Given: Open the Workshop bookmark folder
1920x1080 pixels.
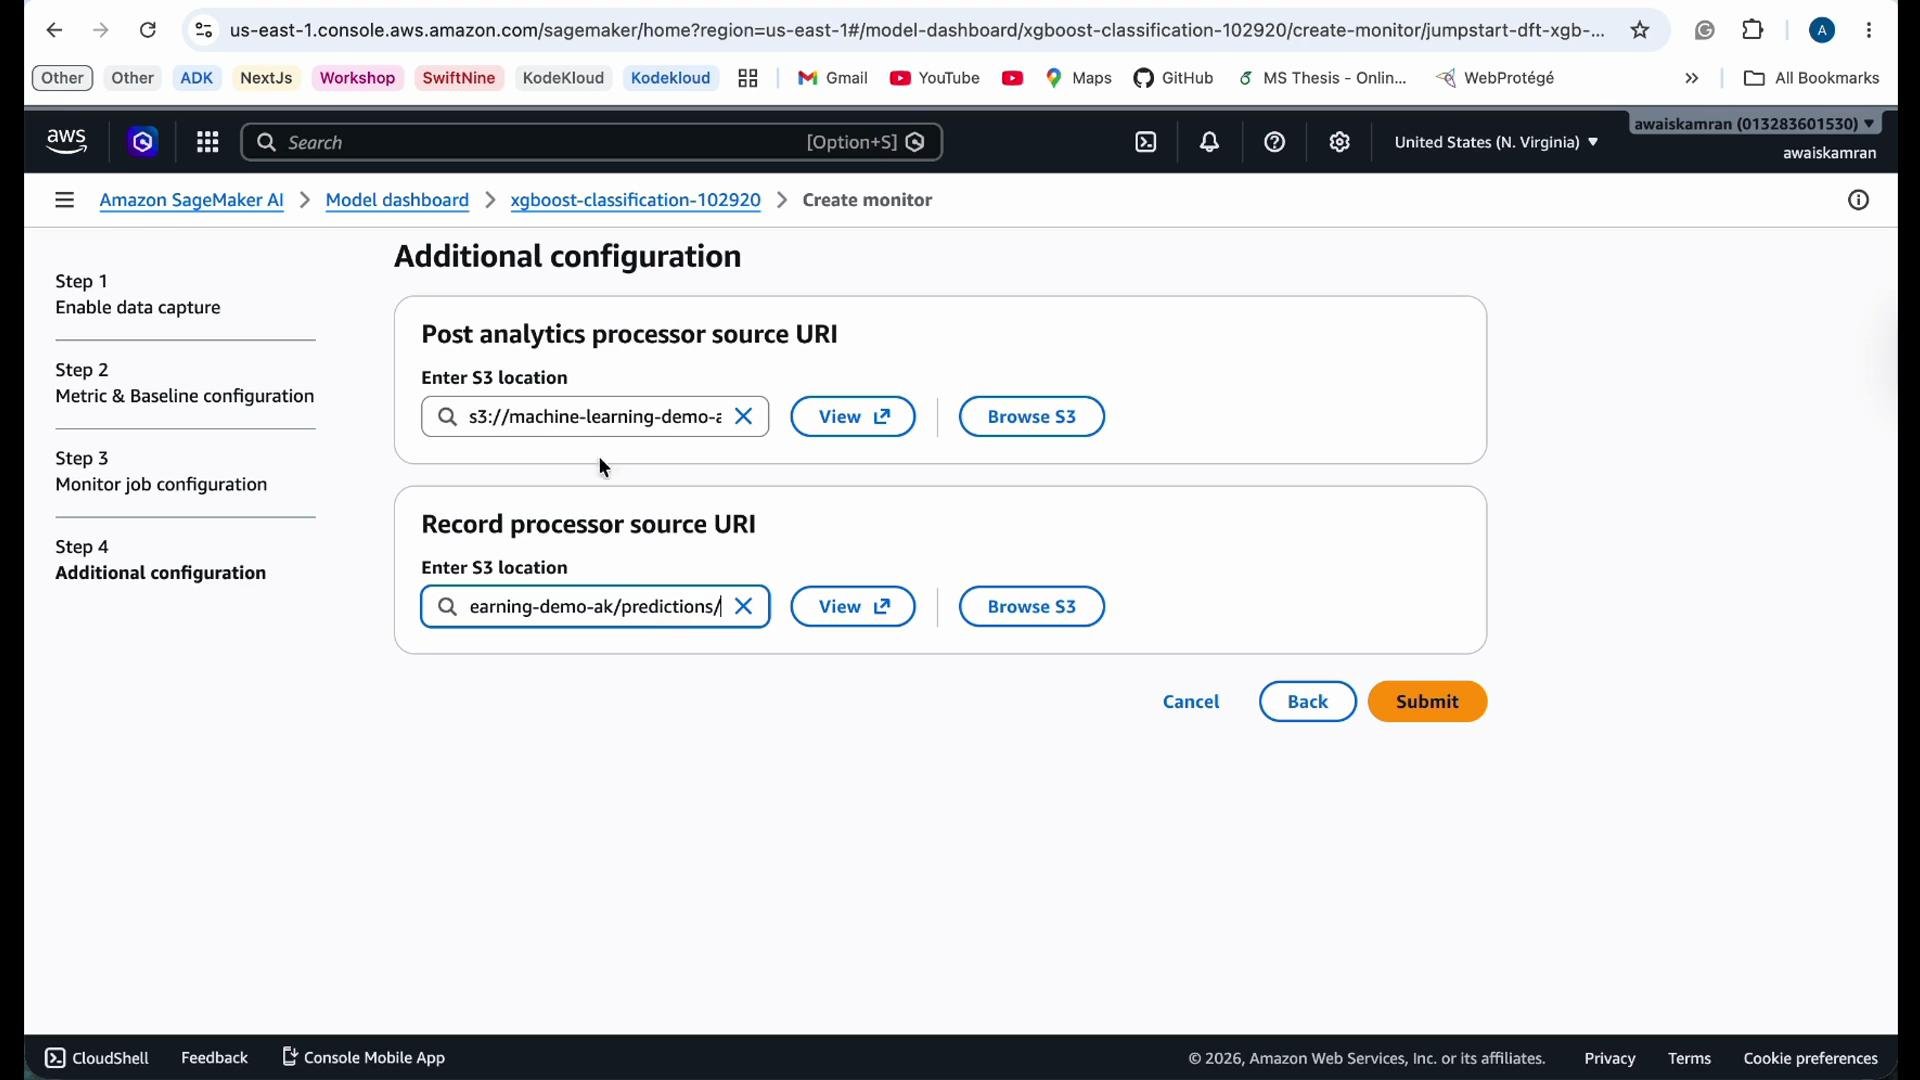Looking at the screenshot, I should (x=358, y=79).
